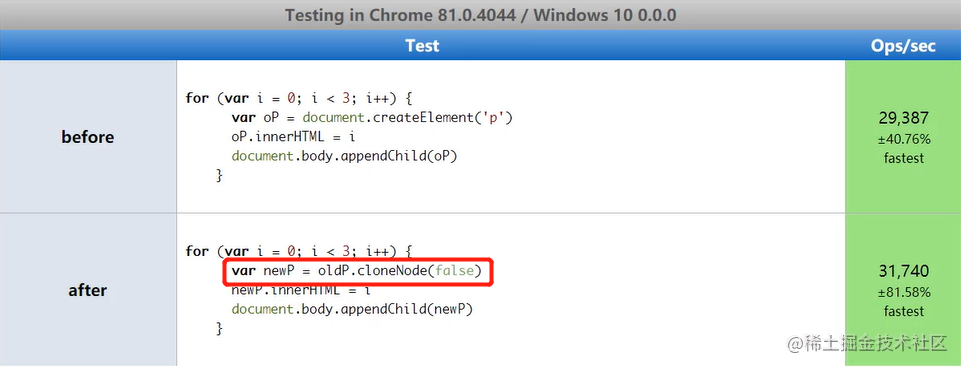Click the 29,387 ops/sec result
This screenshot has height=367, width=961.
(x=903, y=118)
